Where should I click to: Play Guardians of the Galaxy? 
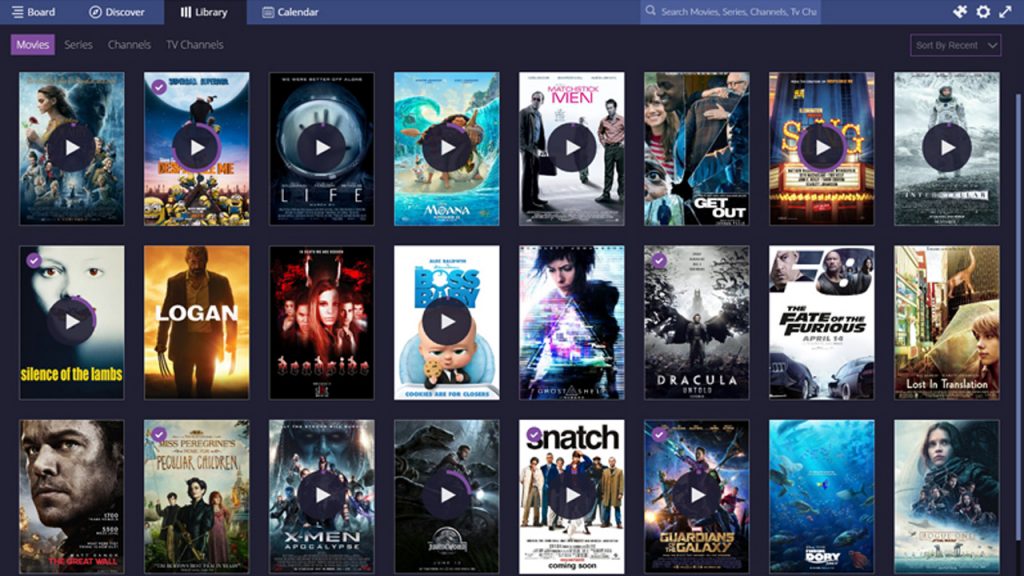click(x=697, y=495)
